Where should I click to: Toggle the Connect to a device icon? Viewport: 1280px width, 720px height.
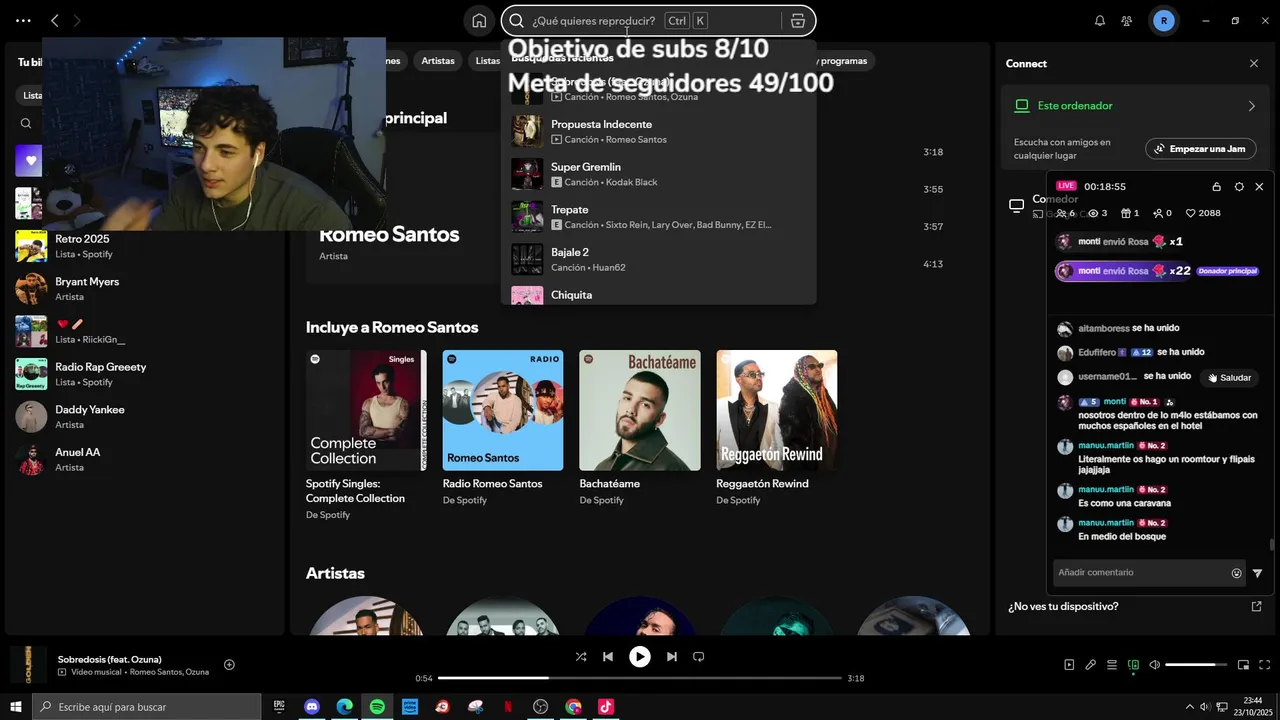click(1133, 664)
